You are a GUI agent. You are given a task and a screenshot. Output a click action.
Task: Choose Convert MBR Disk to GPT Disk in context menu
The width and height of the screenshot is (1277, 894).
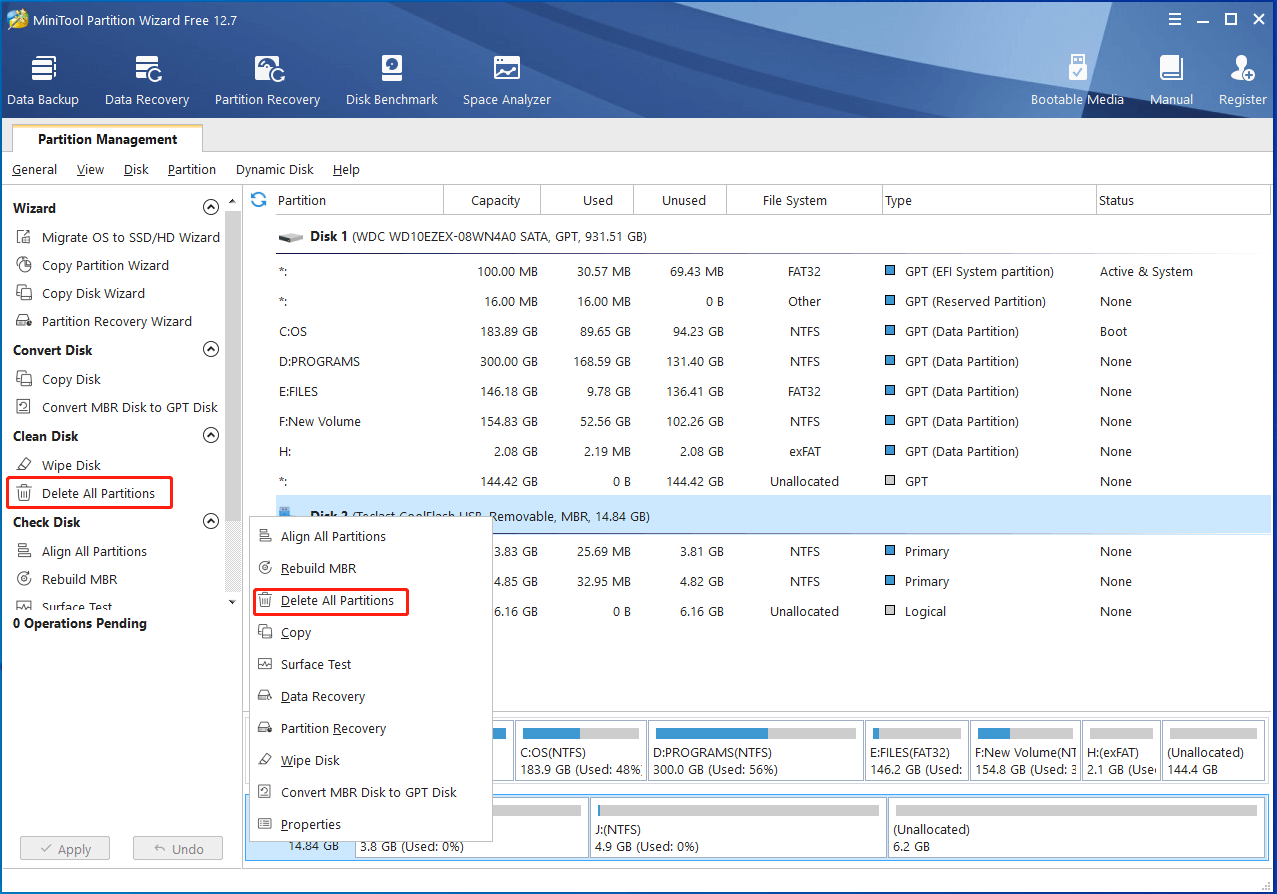[x=370, y=792]
